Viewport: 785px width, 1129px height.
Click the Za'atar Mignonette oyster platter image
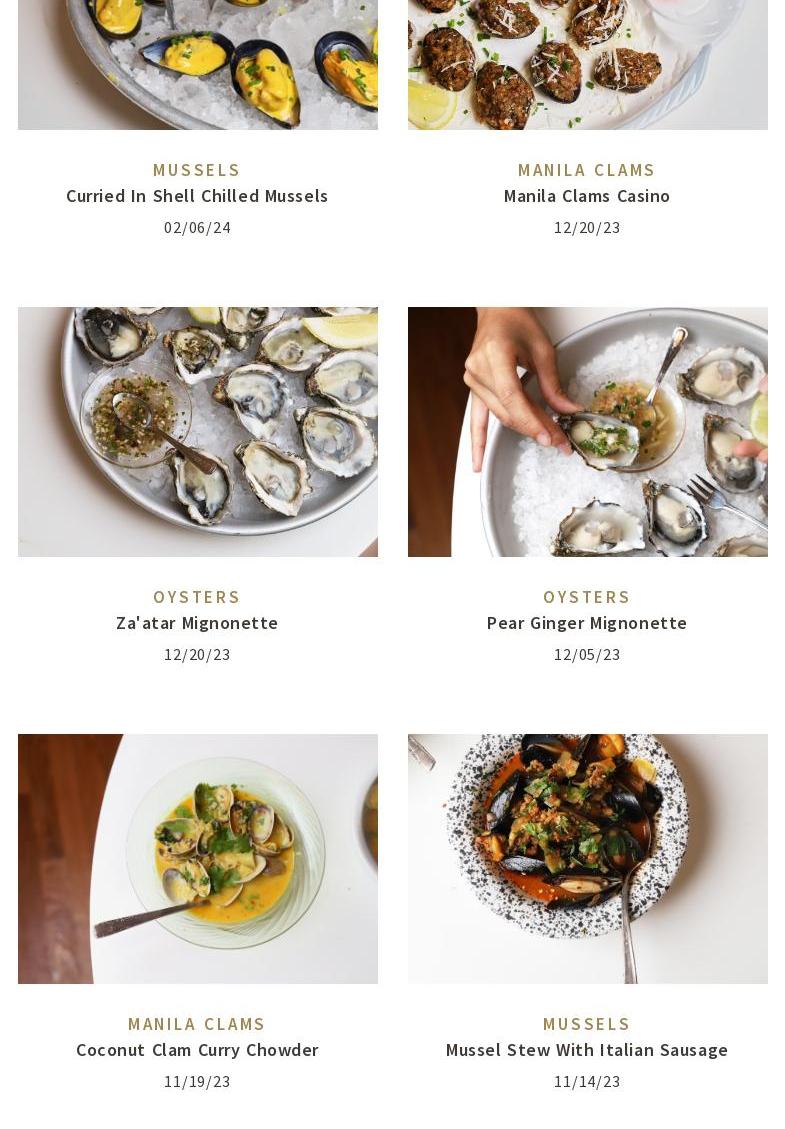click(x=197, y=432)
